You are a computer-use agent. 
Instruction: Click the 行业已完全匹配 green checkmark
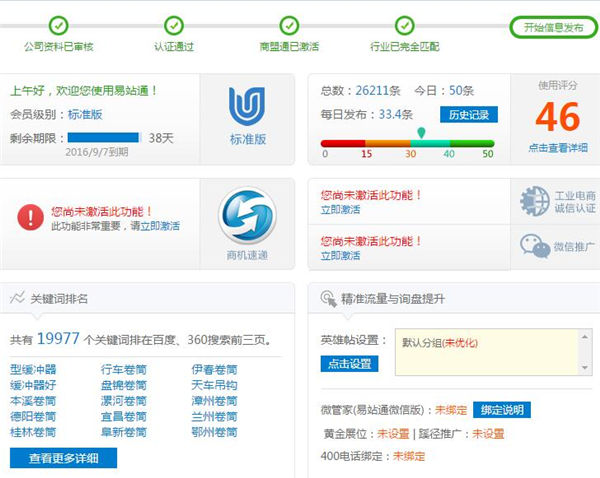pos(405,25)
